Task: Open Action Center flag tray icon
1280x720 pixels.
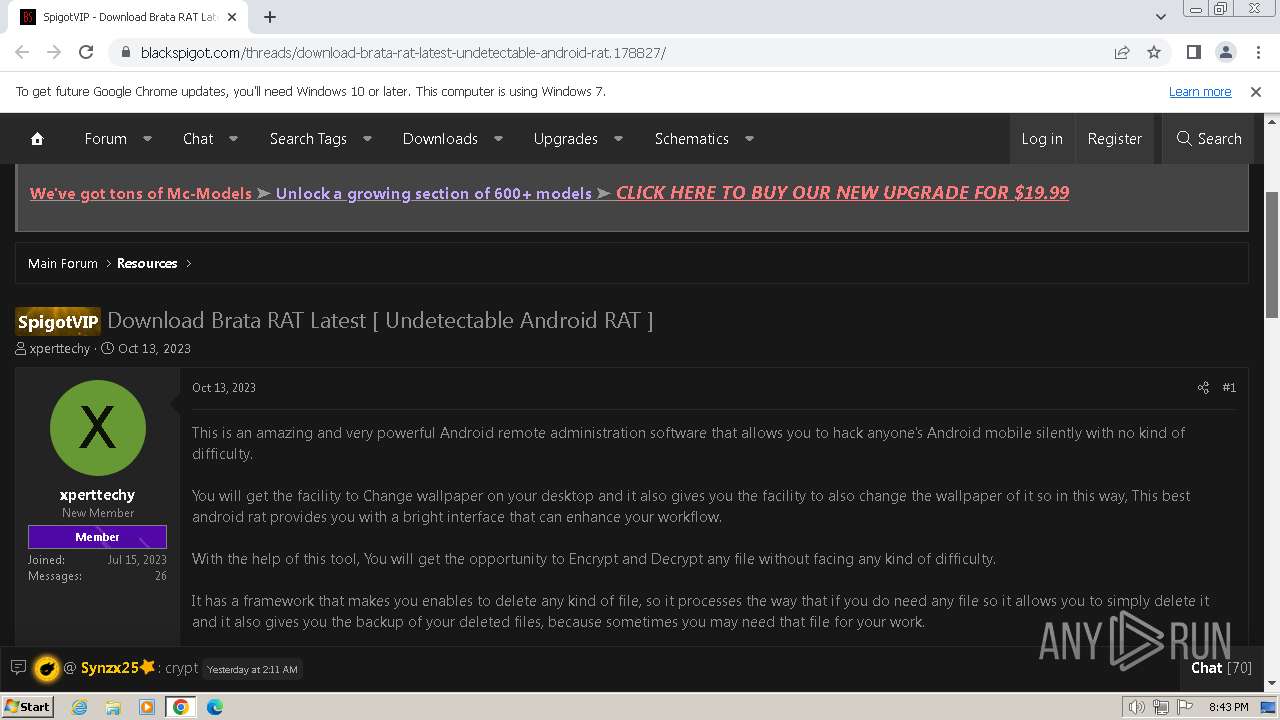Action: click(x=1183, y=707)
